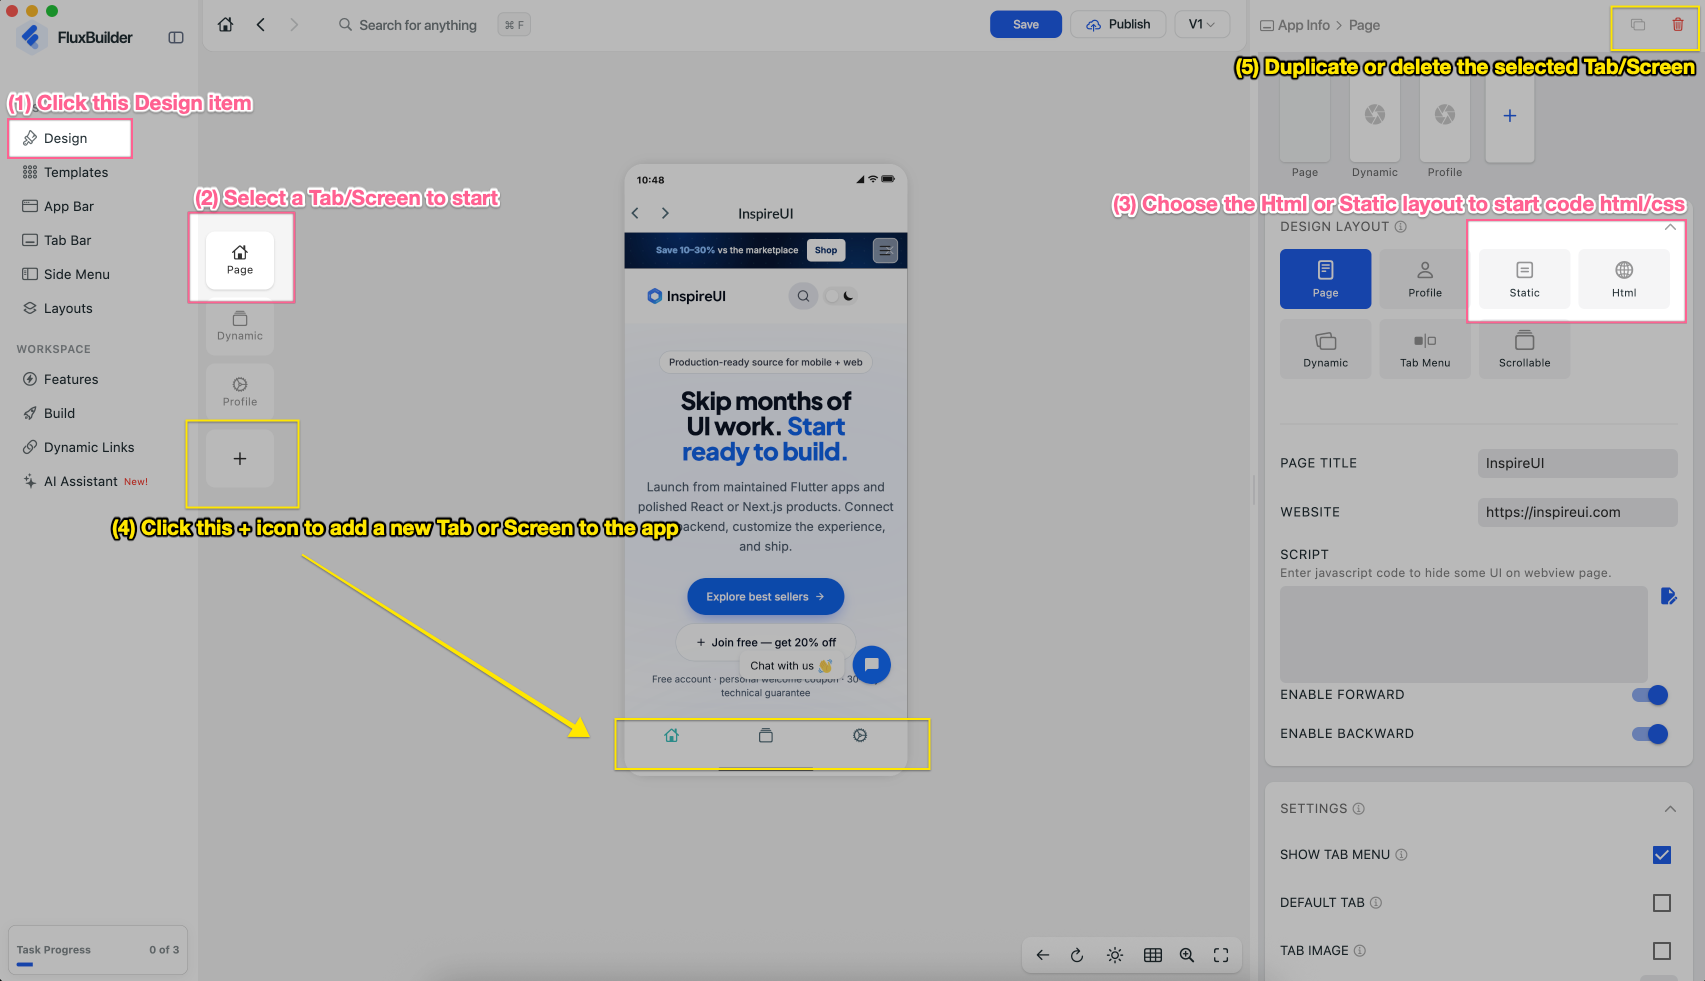Viewport: 1705px width, 981px height.
Task: Open the script code editor icon
Action: [1668, 597]
